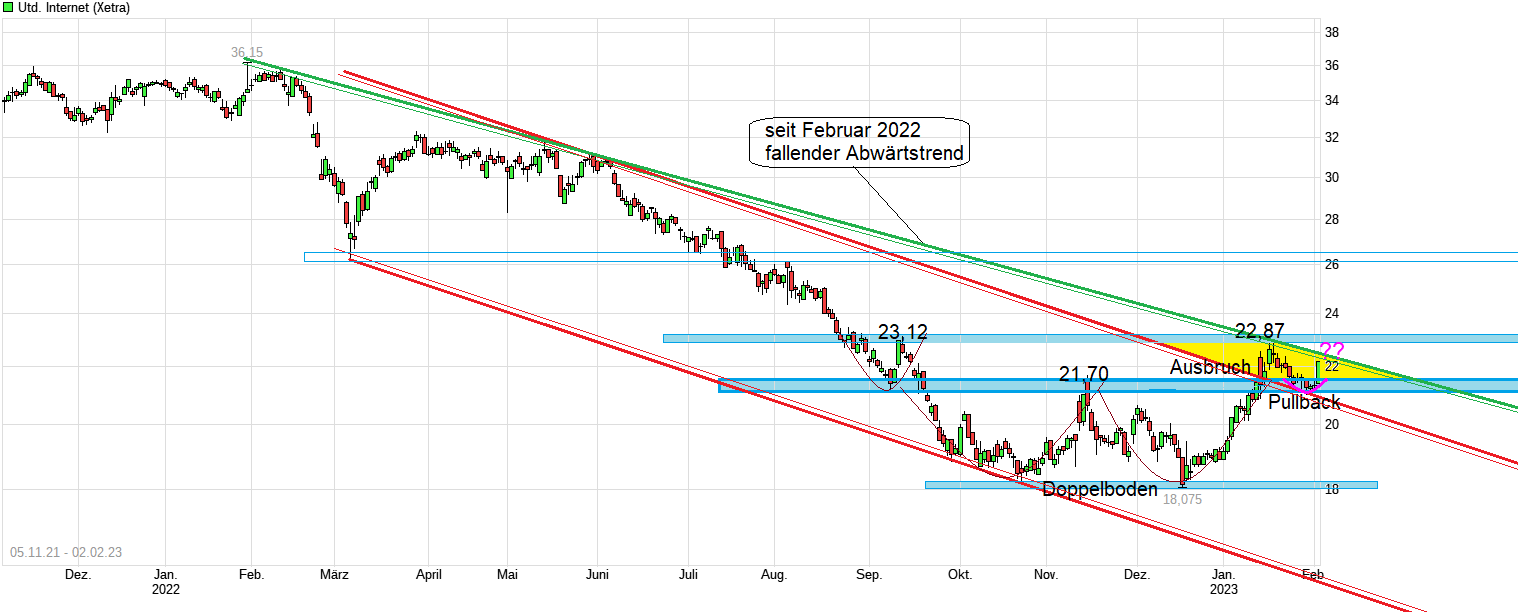Click the '26' price axis value
The image size is (1518, 612).
pos(1332,265)
